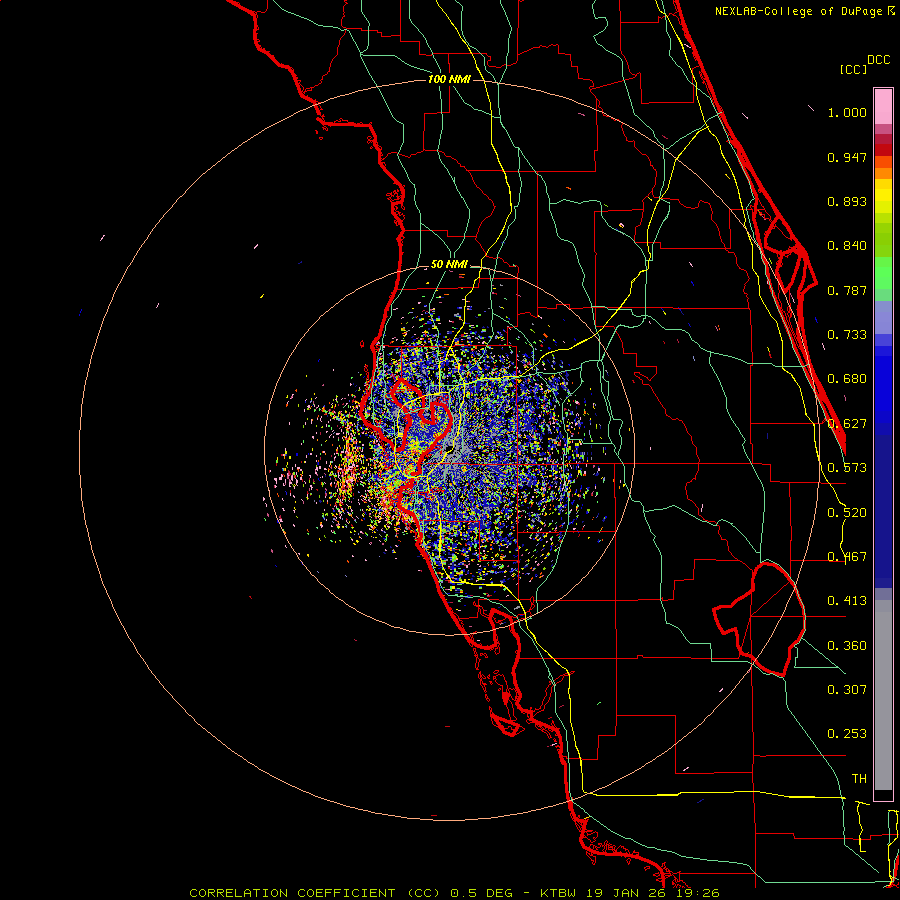
Task: Click the 0.413 scale value
Action: coord(847,601)
